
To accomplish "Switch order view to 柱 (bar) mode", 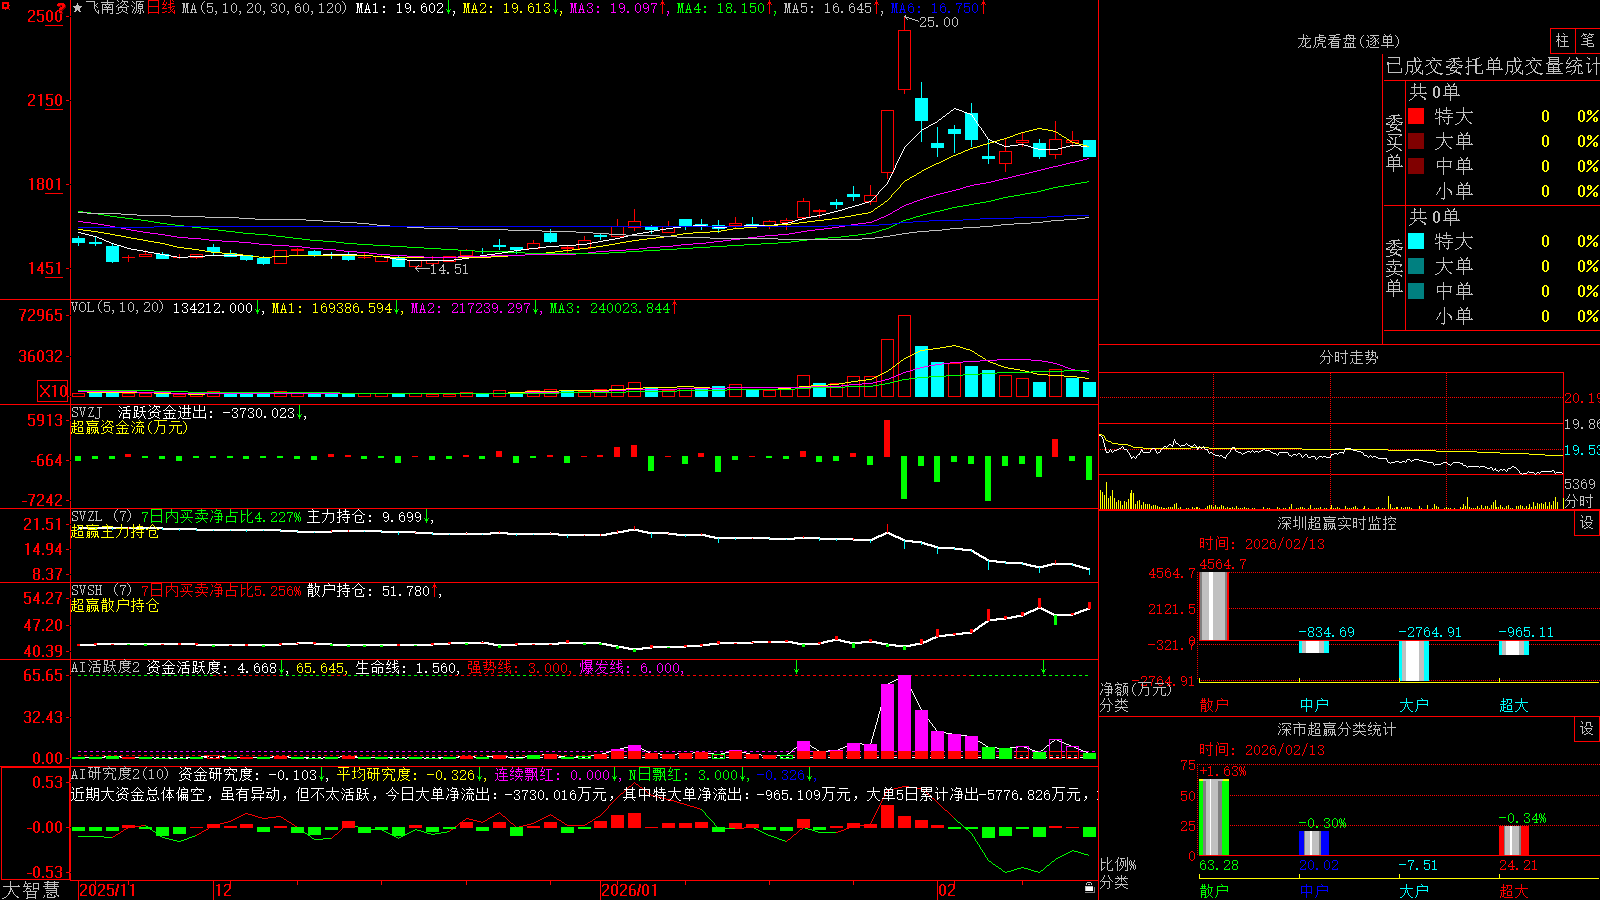I will coord(1562,40).
